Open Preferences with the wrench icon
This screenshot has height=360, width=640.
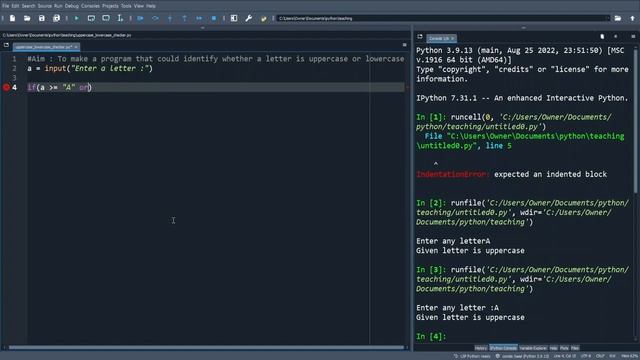[249, 18]
